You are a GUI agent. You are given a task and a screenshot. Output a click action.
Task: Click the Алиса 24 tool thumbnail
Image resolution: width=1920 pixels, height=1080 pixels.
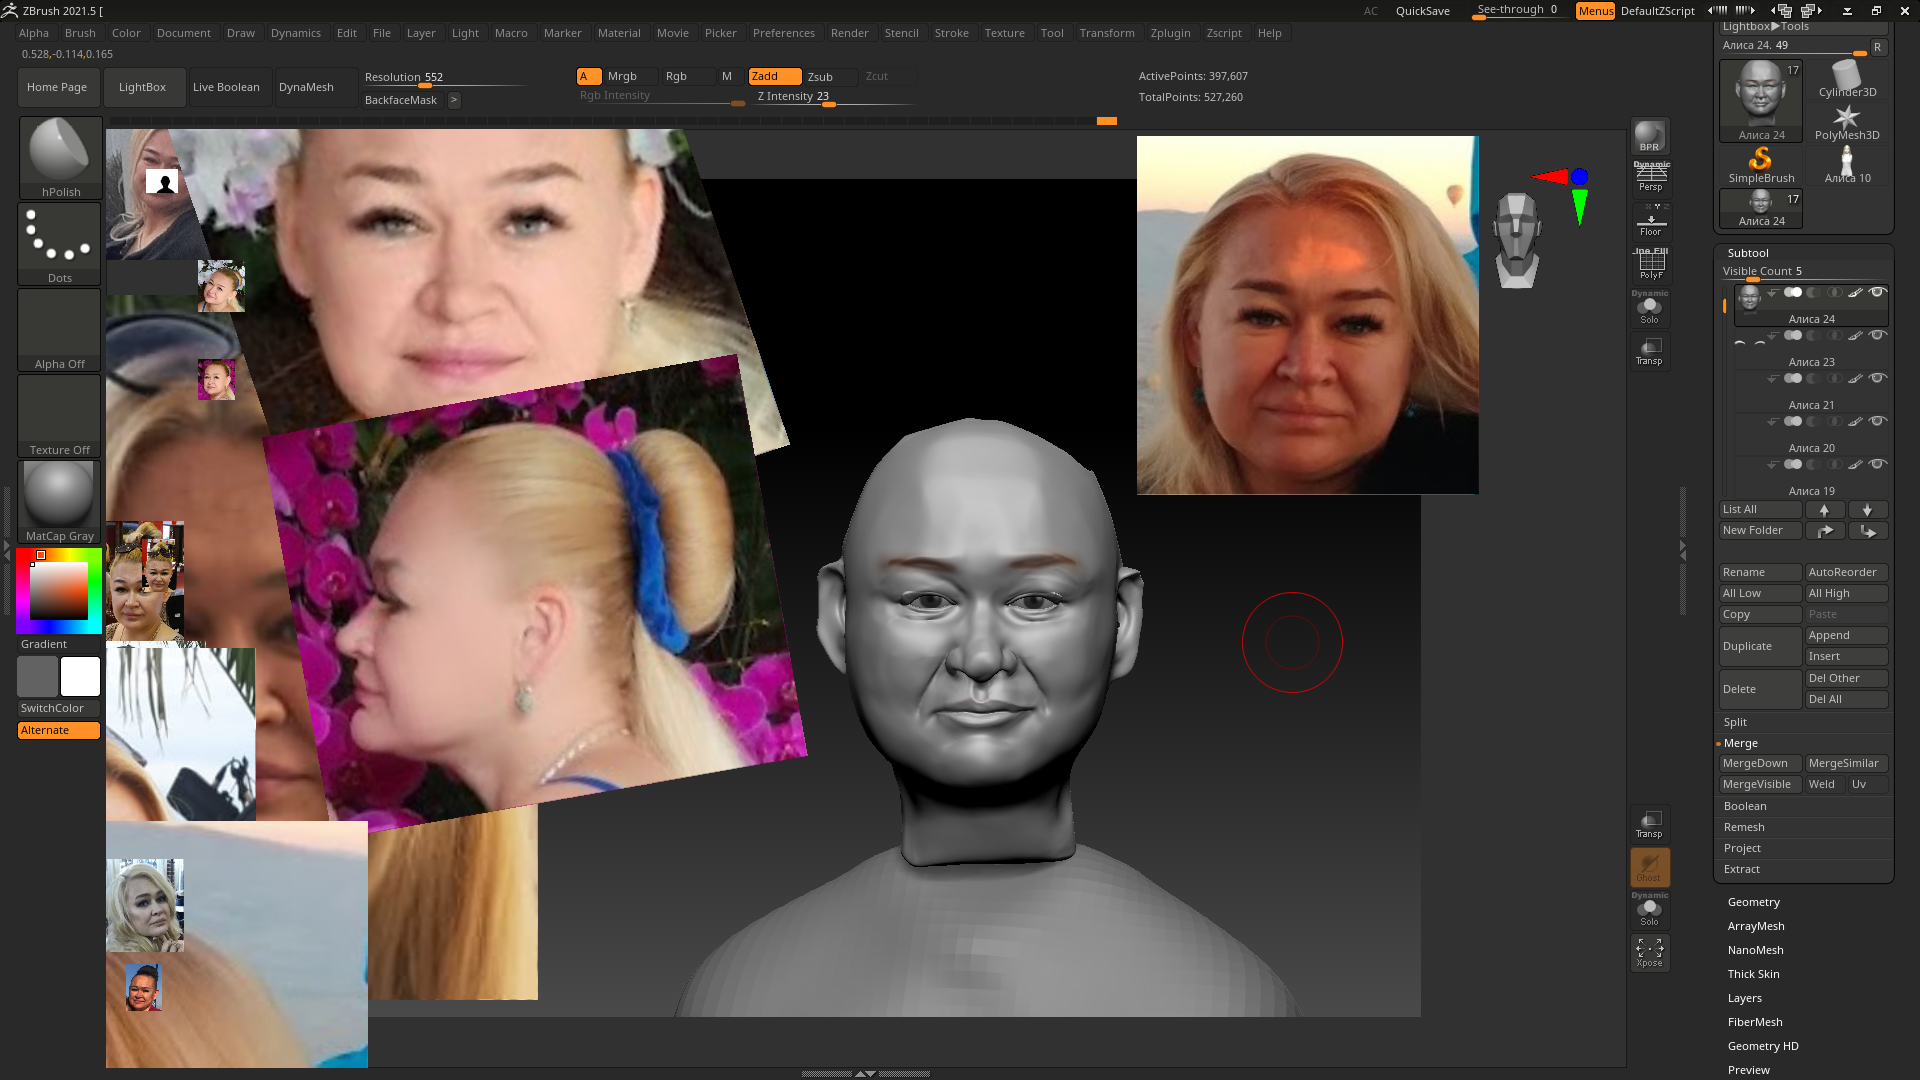click(x=1761, y=100)
